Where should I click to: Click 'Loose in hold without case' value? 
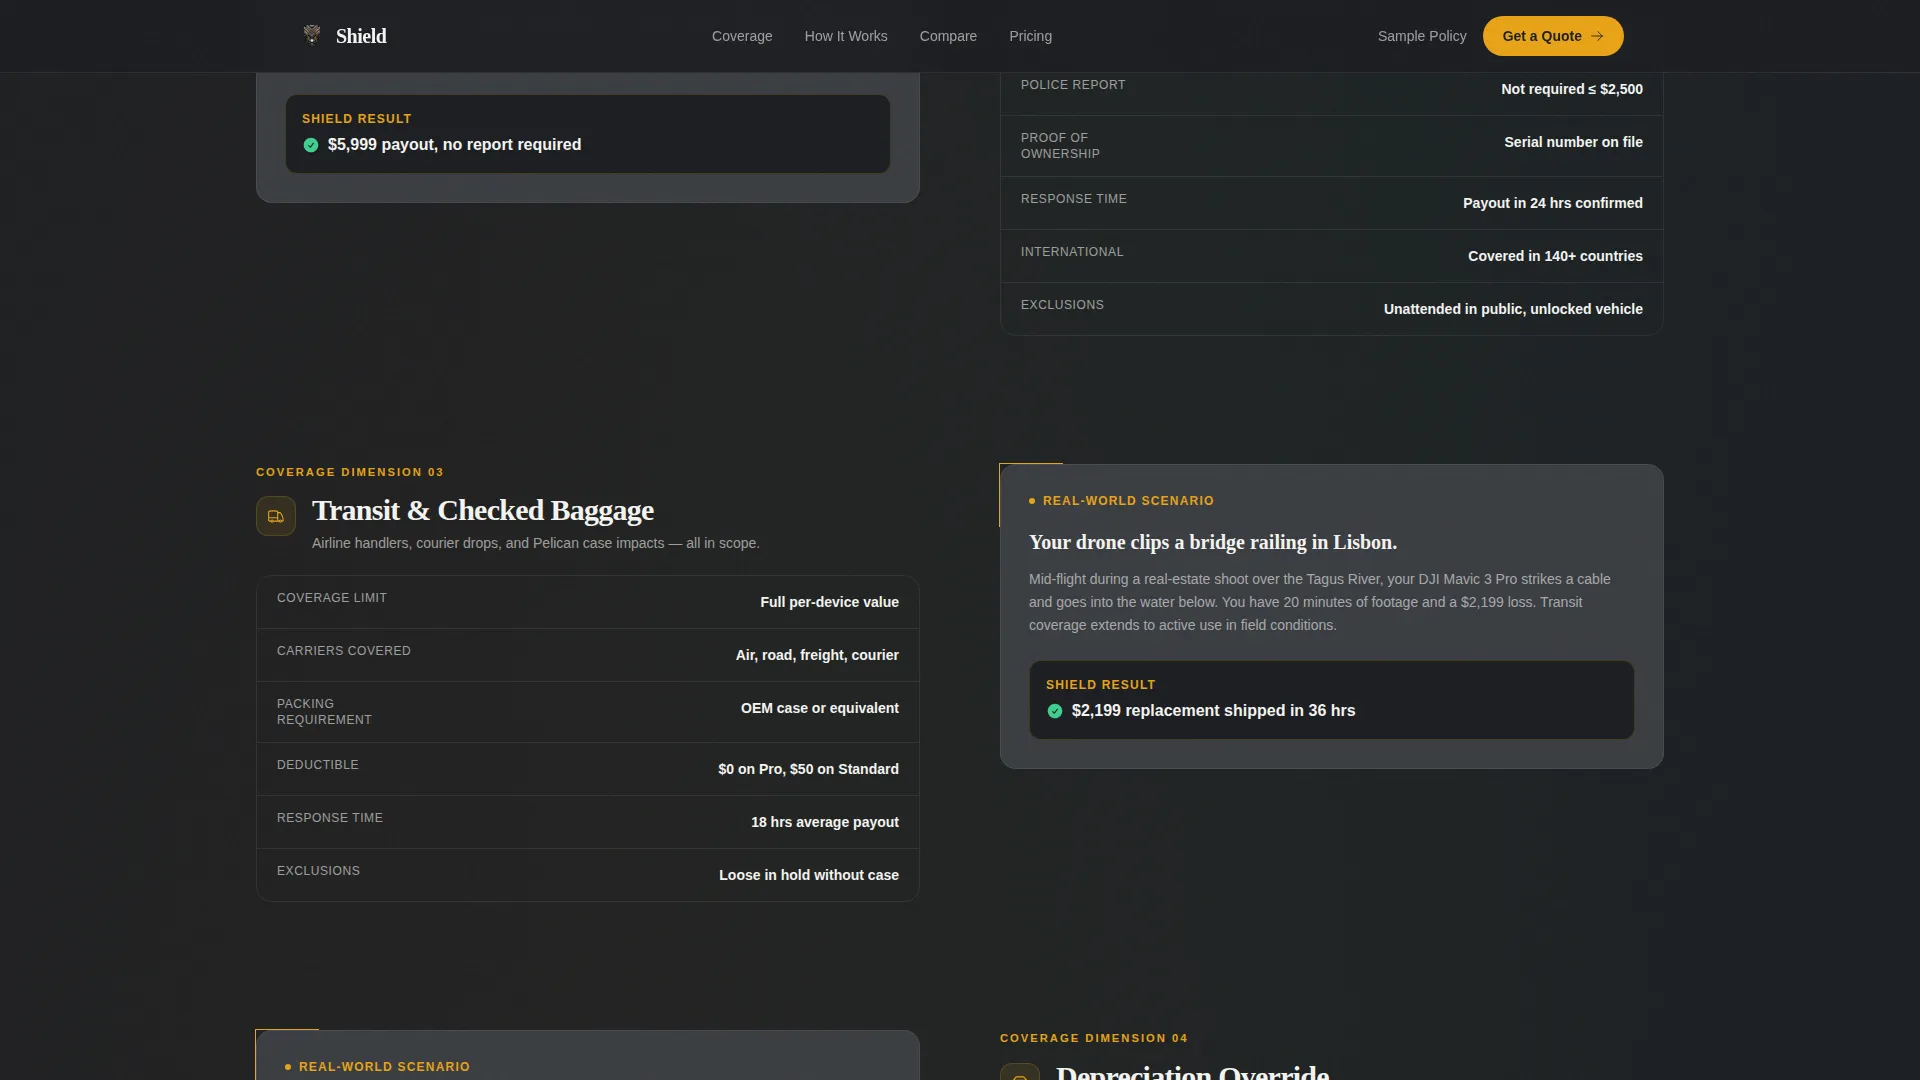[809, 875]
